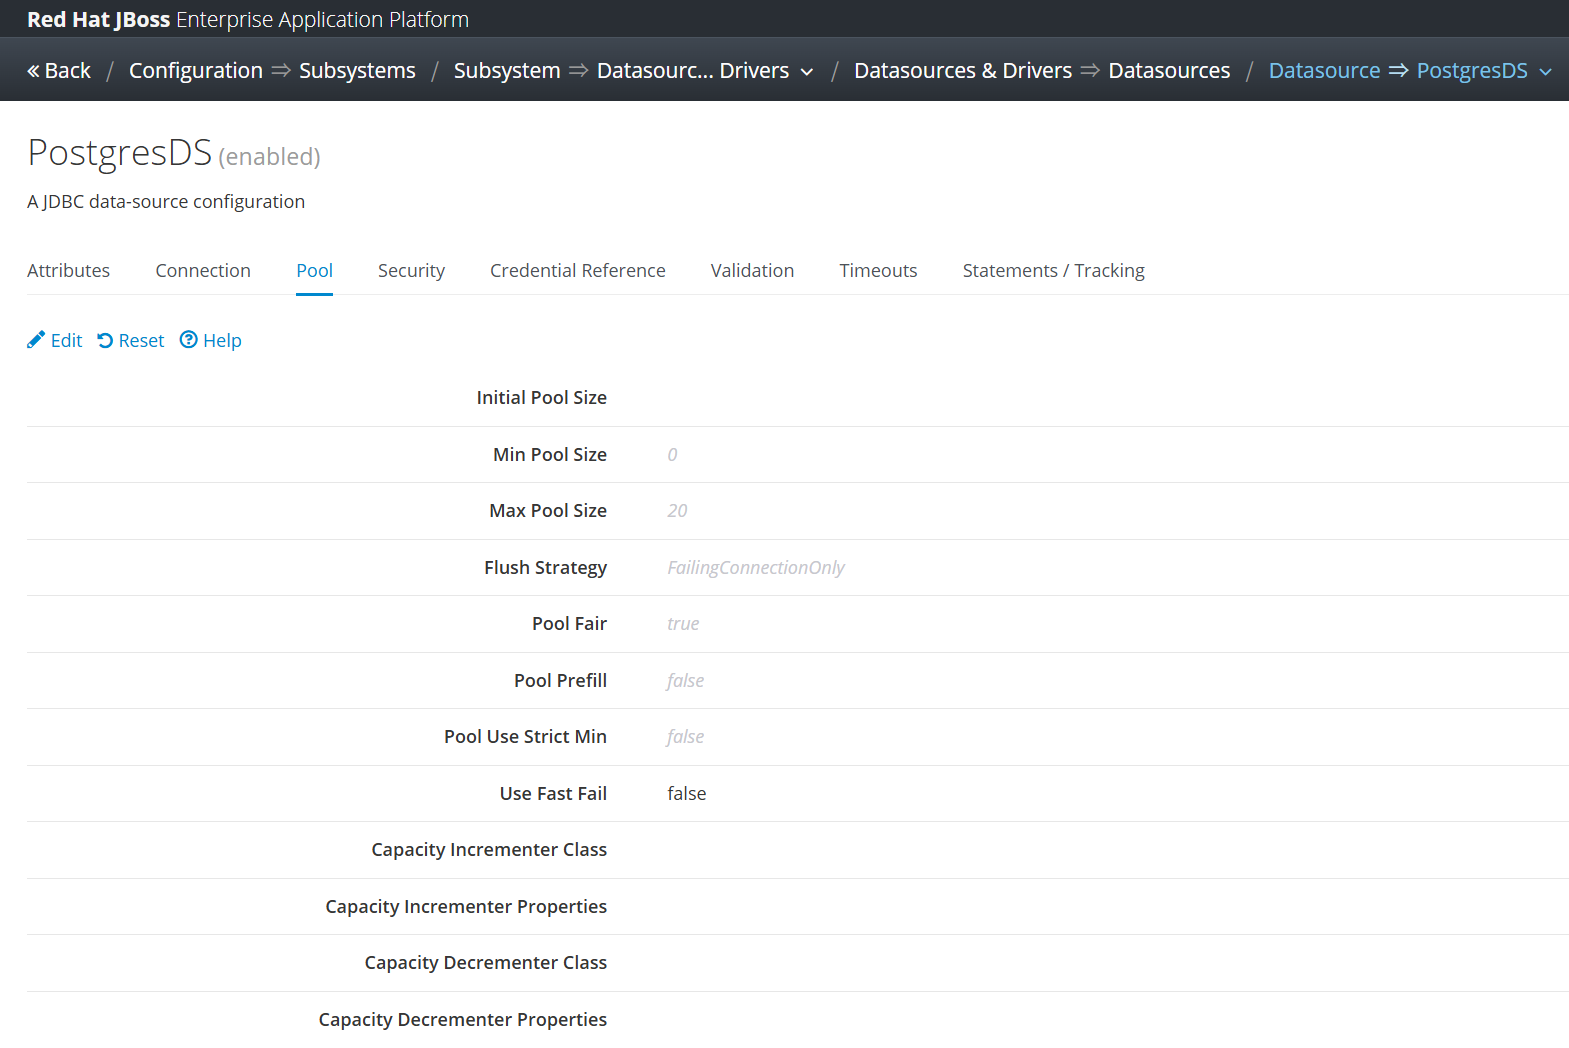Viewport: 1569px width, 1048px height.
Task: Open the Credential Reference tab
Action: [578, 271]
